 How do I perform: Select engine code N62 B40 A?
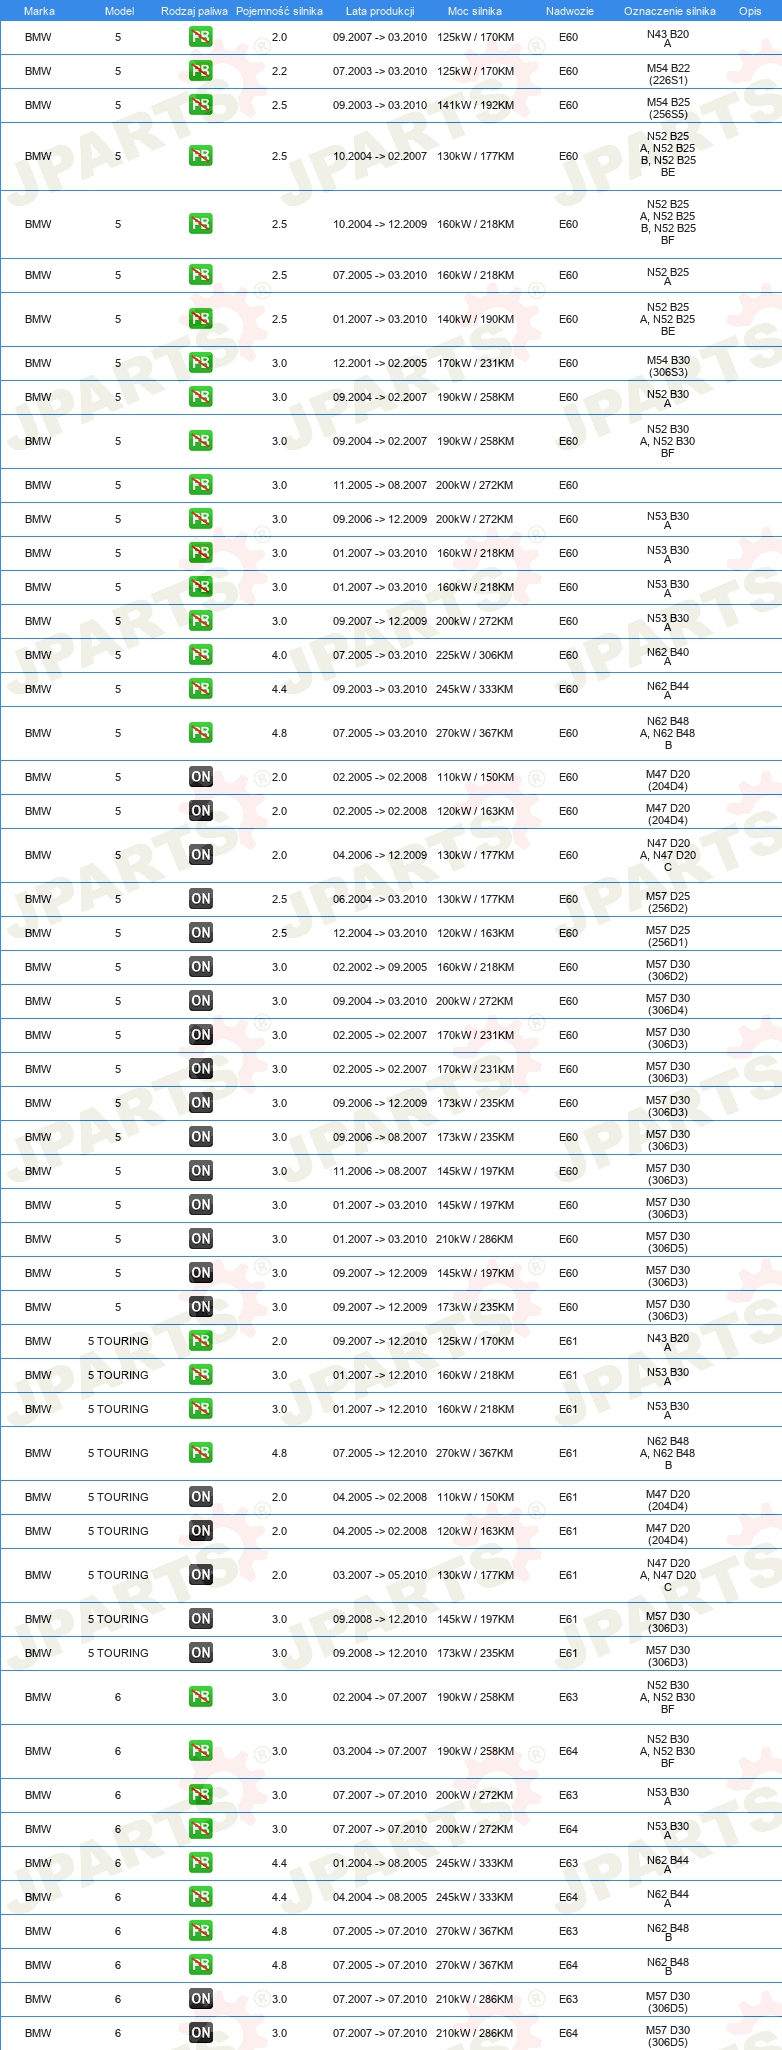[x=668, y=657]
